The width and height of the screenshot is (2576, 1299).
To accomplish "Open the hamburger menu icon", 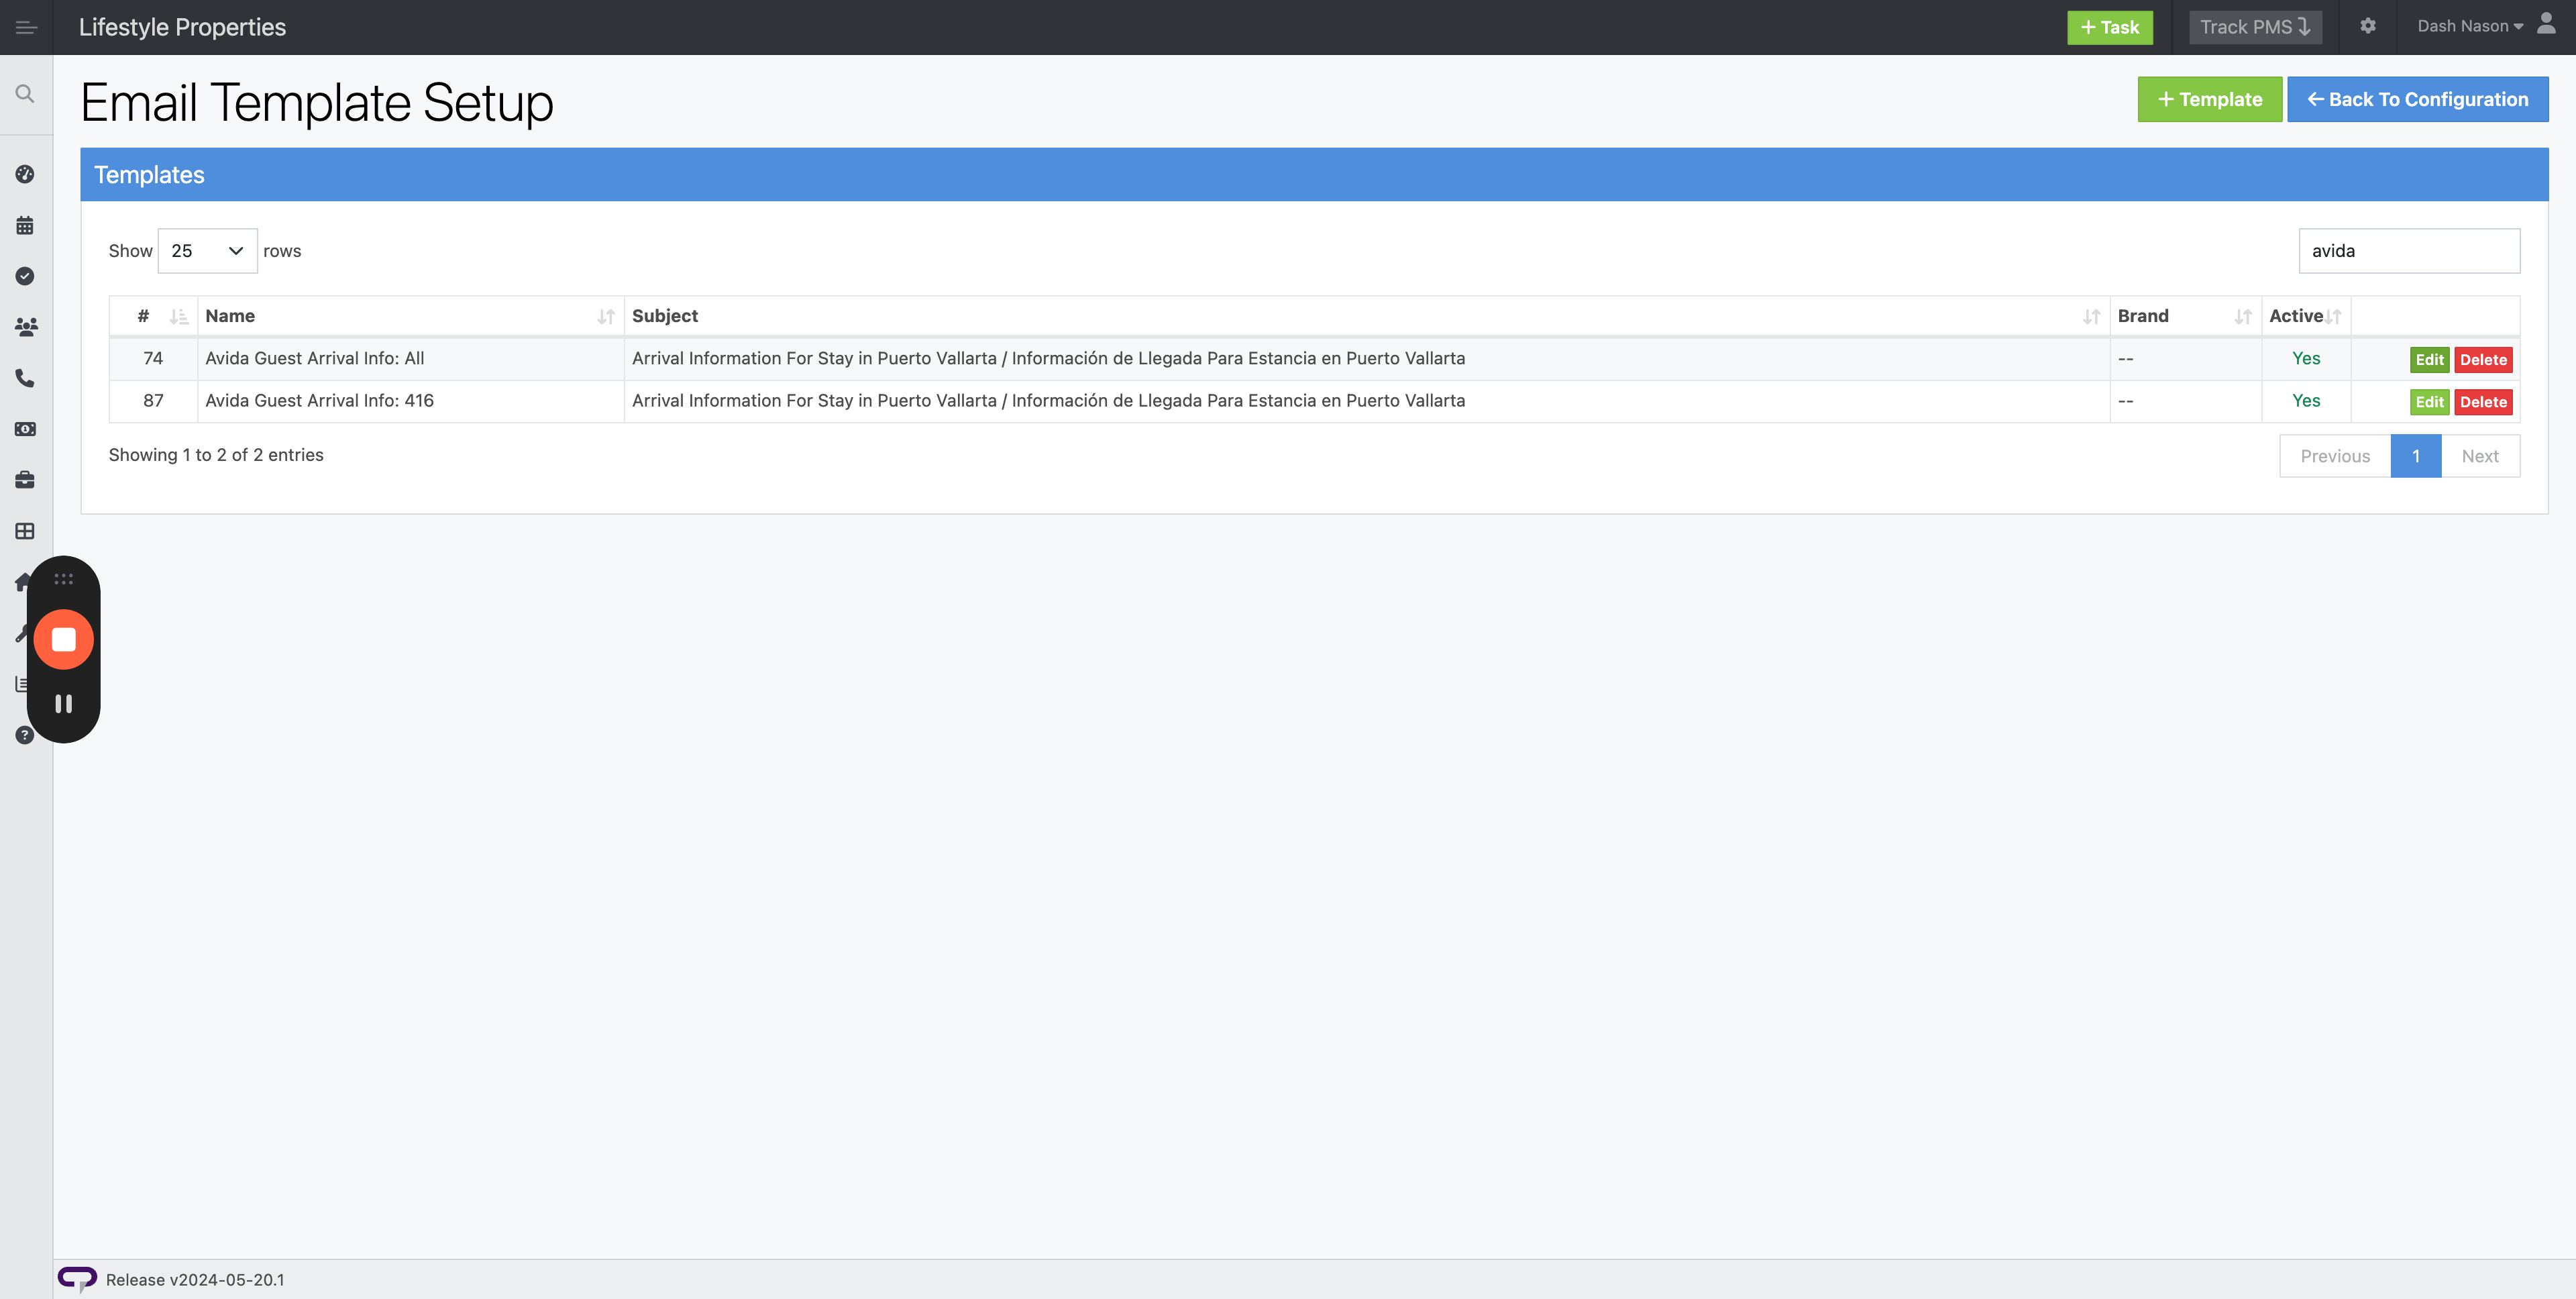I will [x=26, y=27].
